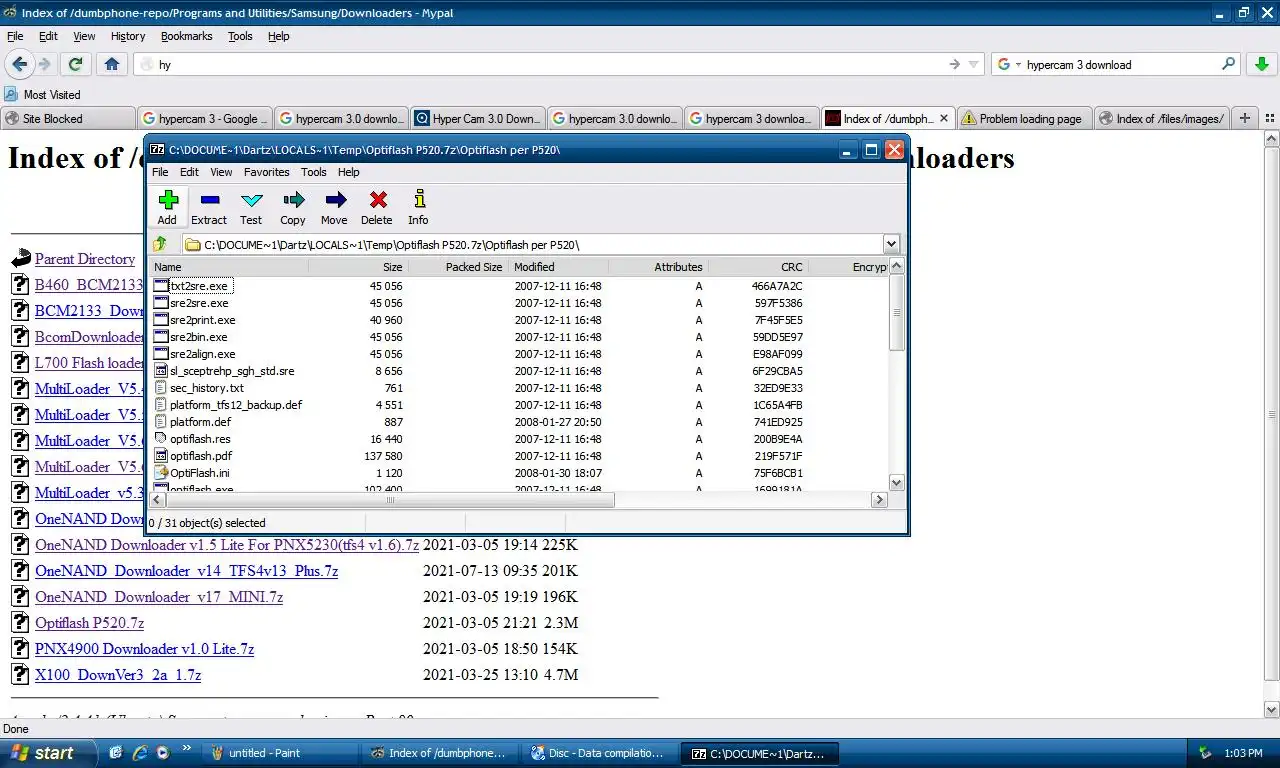The height and width of the screenshot is (768, 1280).
Task: Switch to the Hyper Cam 3.0 Down... tab
Action: tap(477, 118)
